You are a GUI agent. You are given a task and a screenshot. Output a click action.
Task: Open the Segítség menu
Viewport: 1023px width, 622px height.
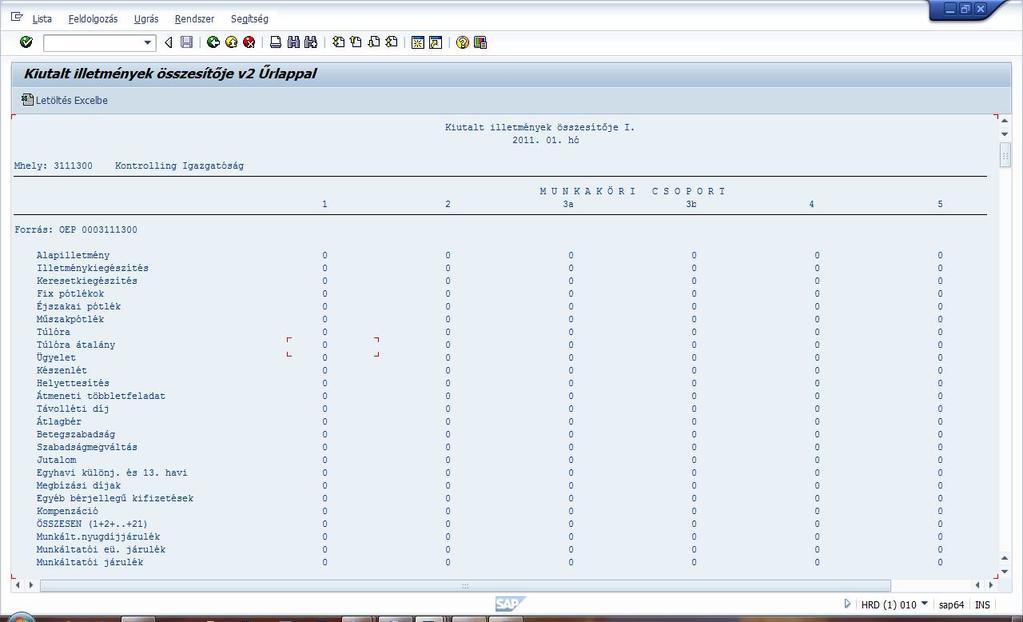(249, 19)
